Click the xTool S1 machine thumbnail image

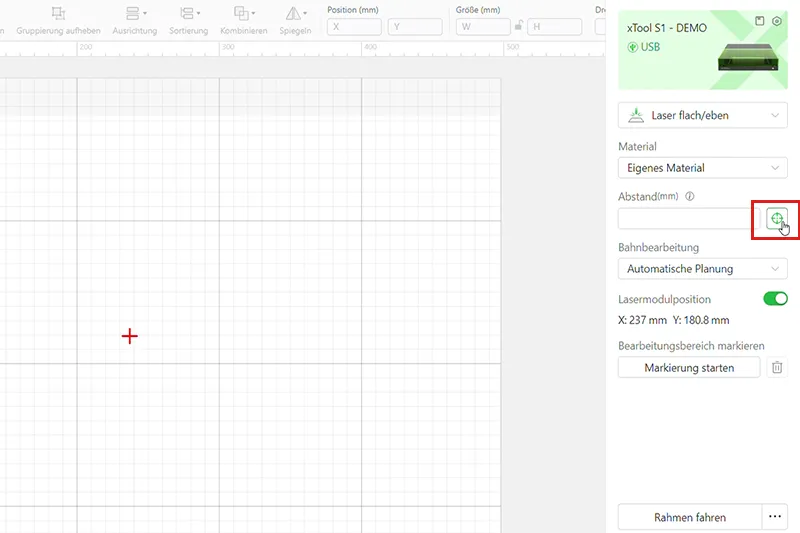point(748,57)
